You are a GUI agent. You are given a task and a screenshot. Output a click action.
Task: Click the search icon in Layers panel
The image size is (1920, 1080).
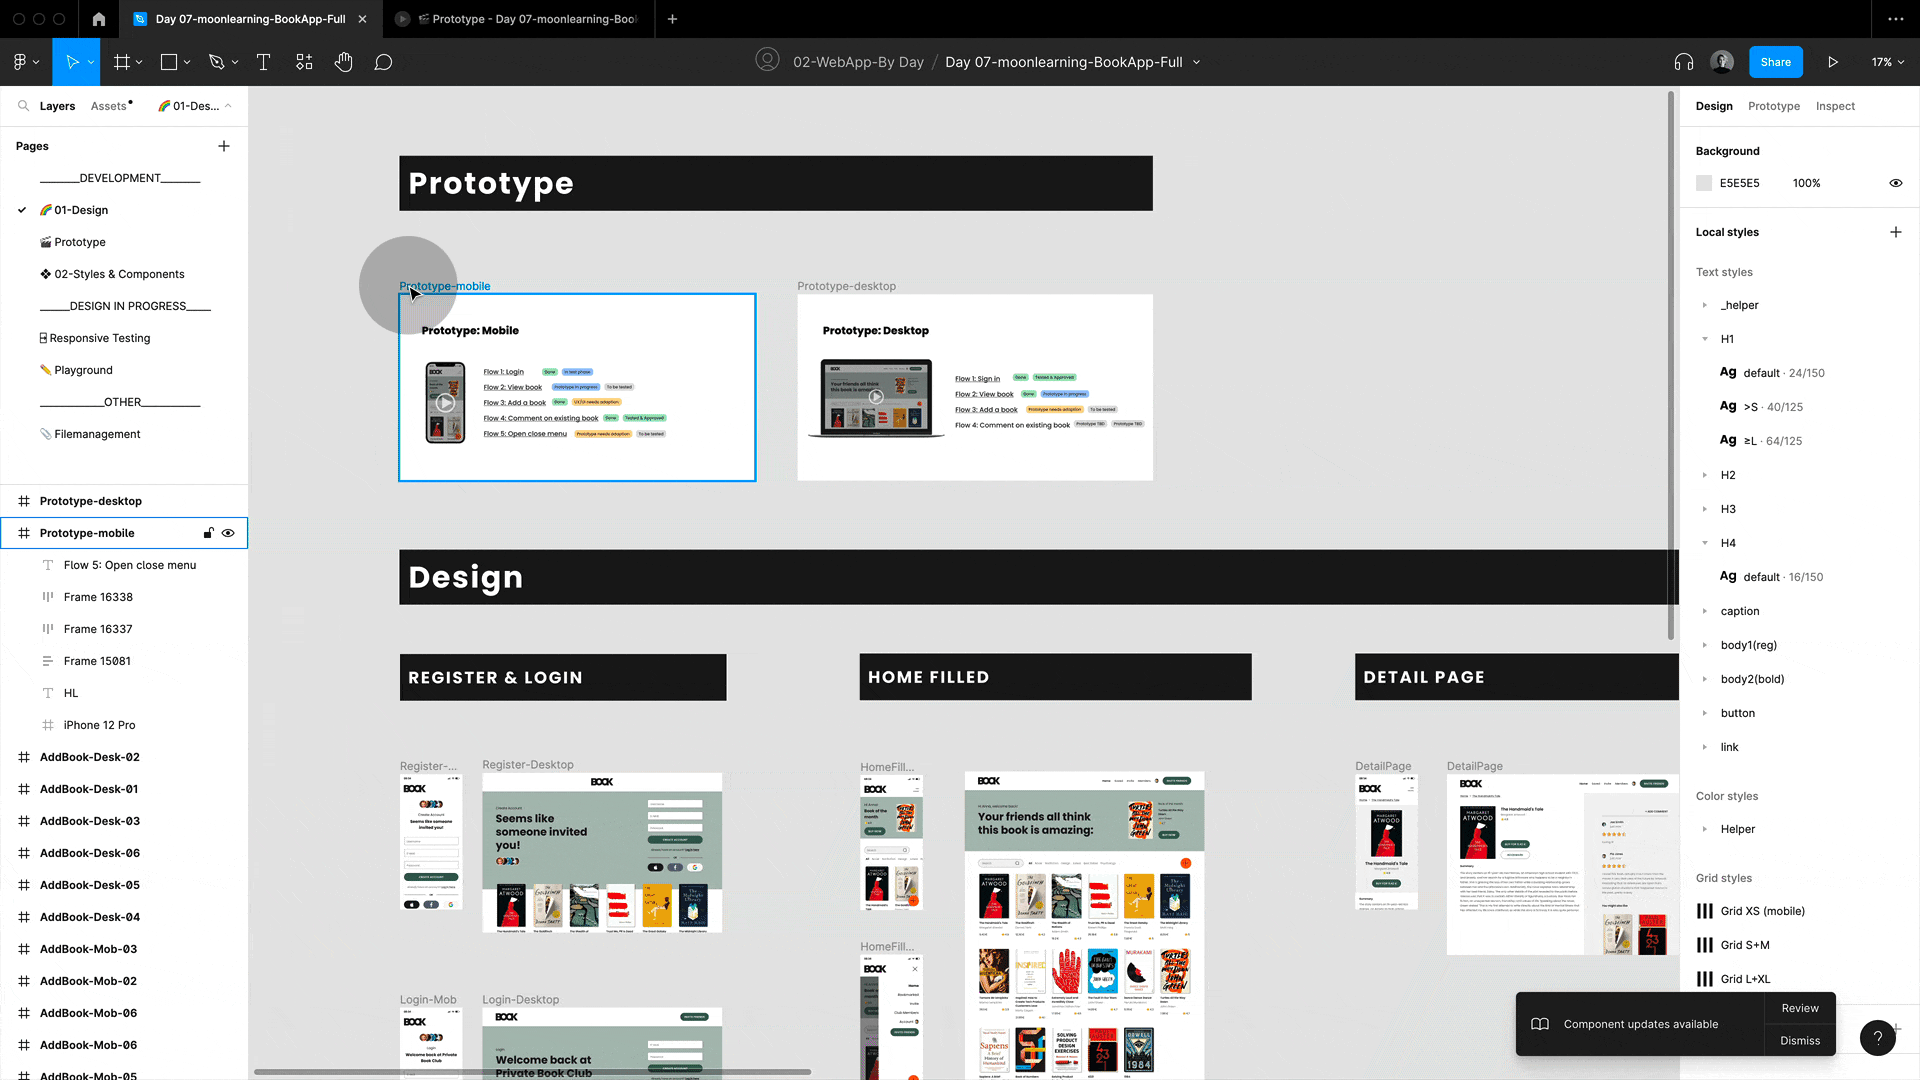23,106
